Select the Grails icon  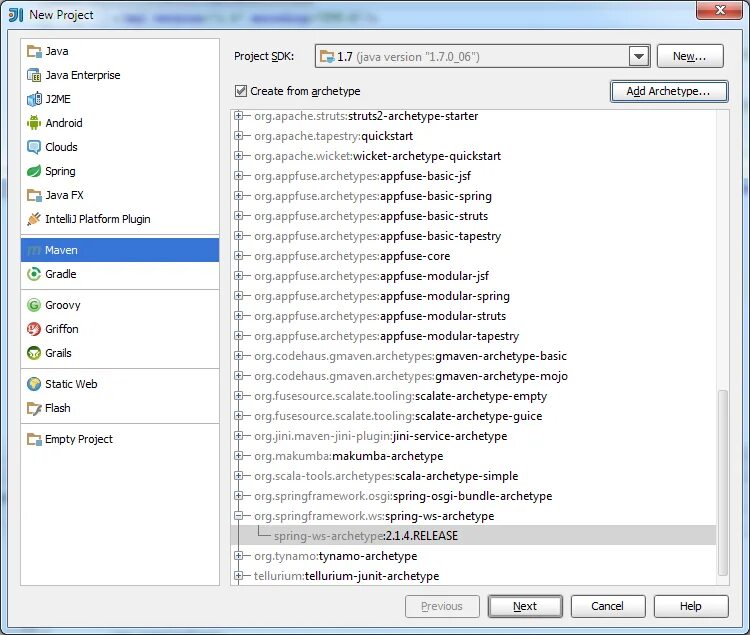34,353
